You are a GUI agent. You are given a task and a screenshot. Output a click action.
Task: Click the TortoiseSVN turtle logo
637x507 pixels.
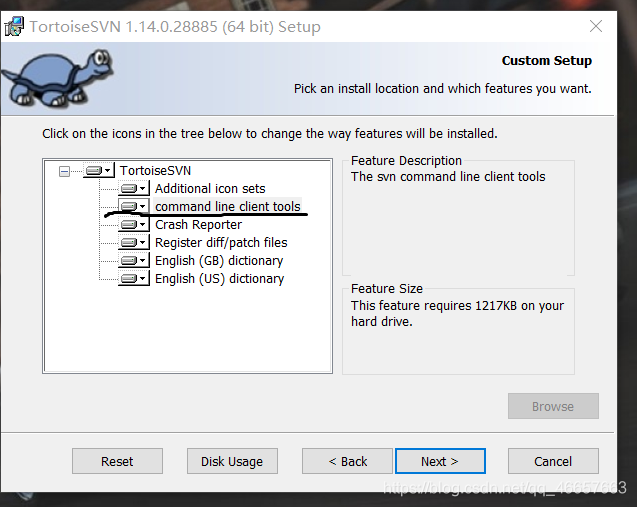pyautogui.click(x=58, y=77)
